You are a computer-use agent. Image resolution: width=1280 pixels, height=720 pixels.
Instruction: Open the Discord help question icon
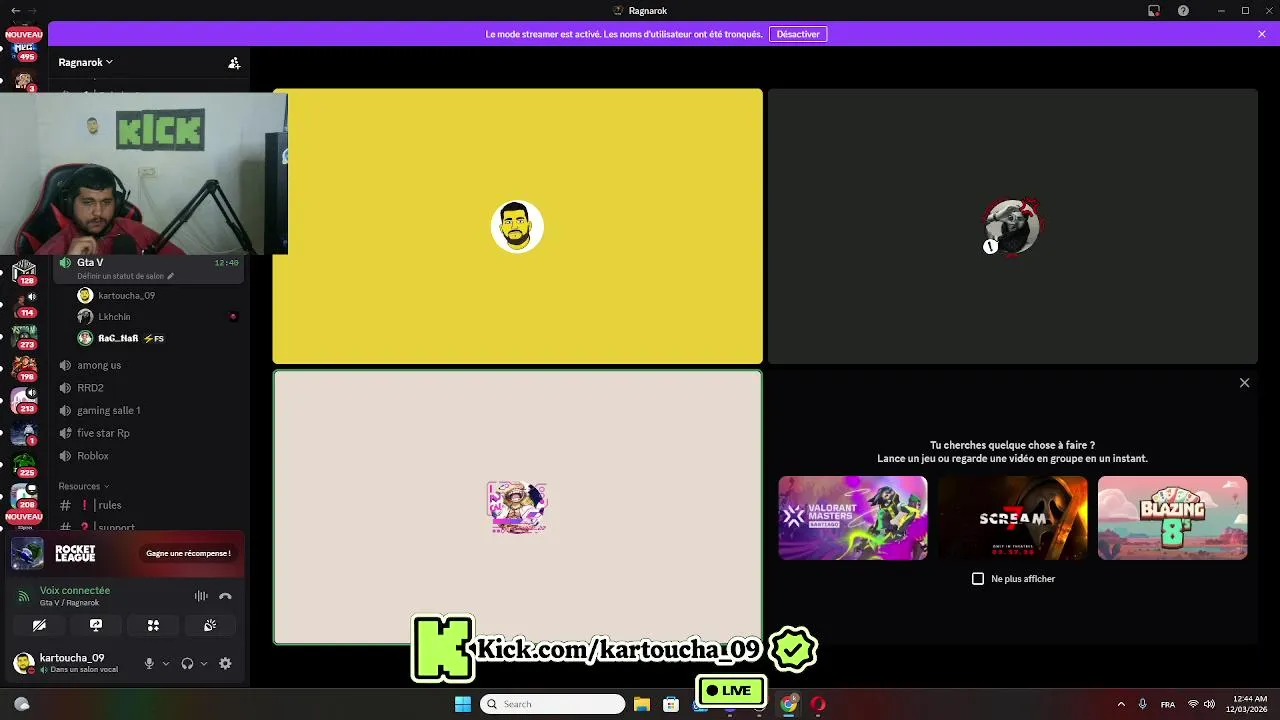coord(1183,11)
